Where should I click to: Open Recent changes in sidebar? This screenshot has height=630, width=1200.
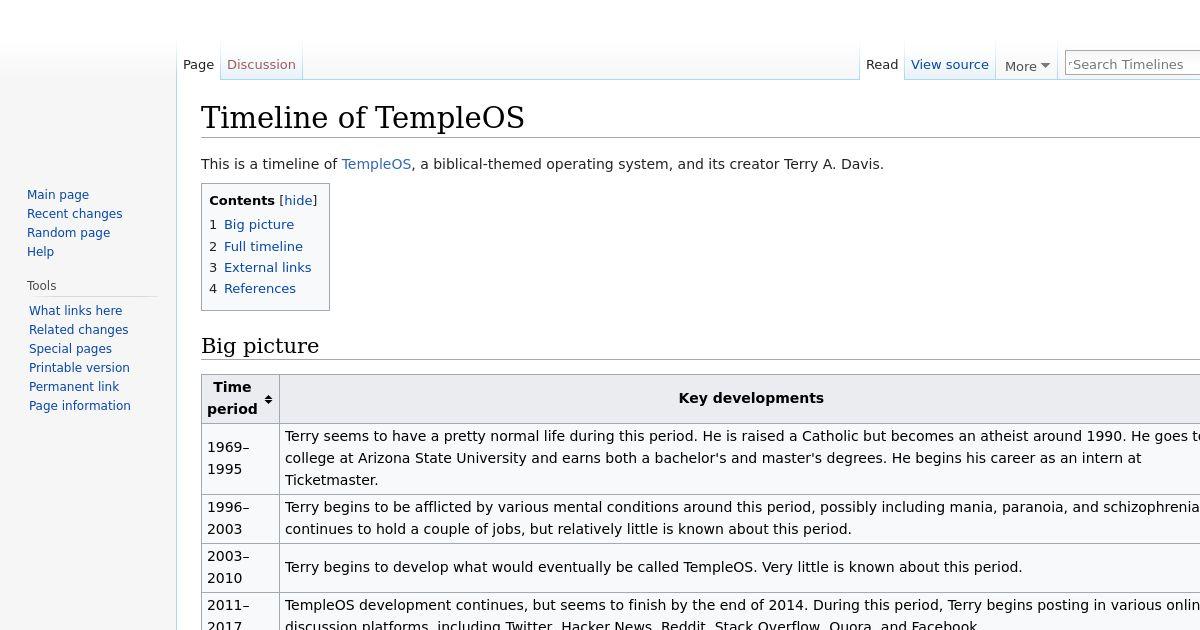75,214
